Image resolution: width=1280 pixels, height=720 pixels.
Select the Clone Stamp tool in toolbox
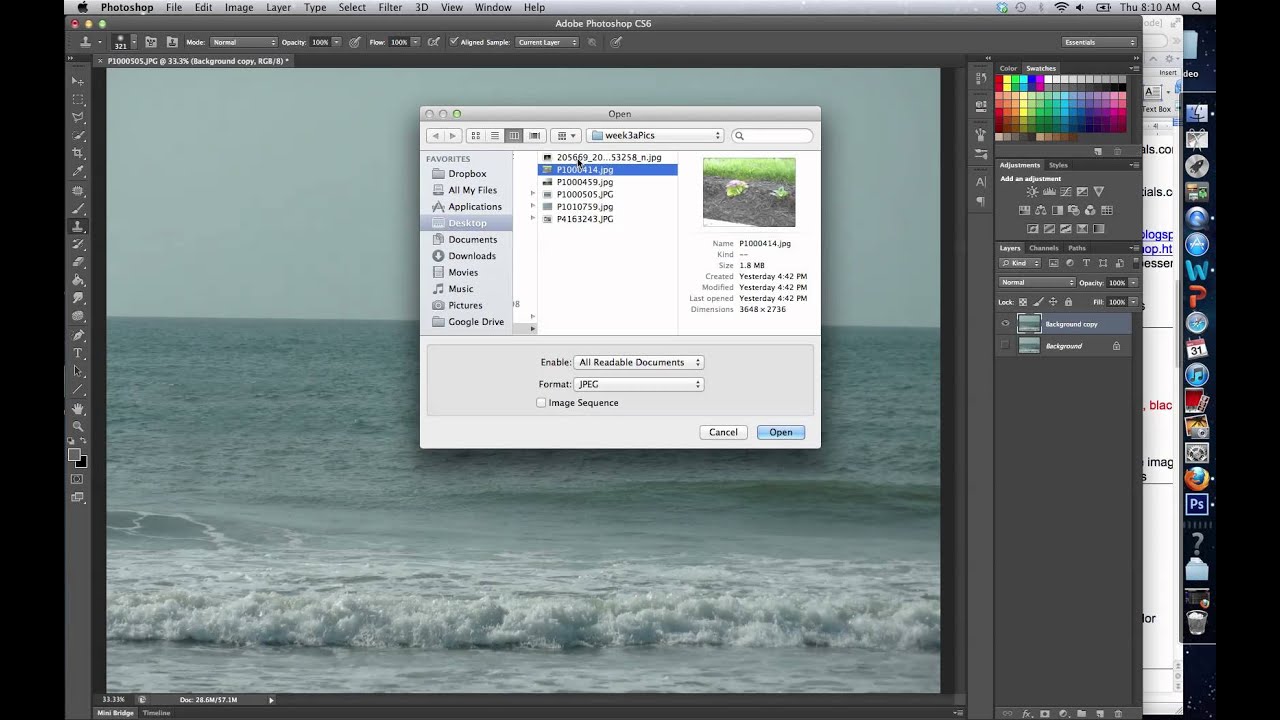tap(78, 227)
